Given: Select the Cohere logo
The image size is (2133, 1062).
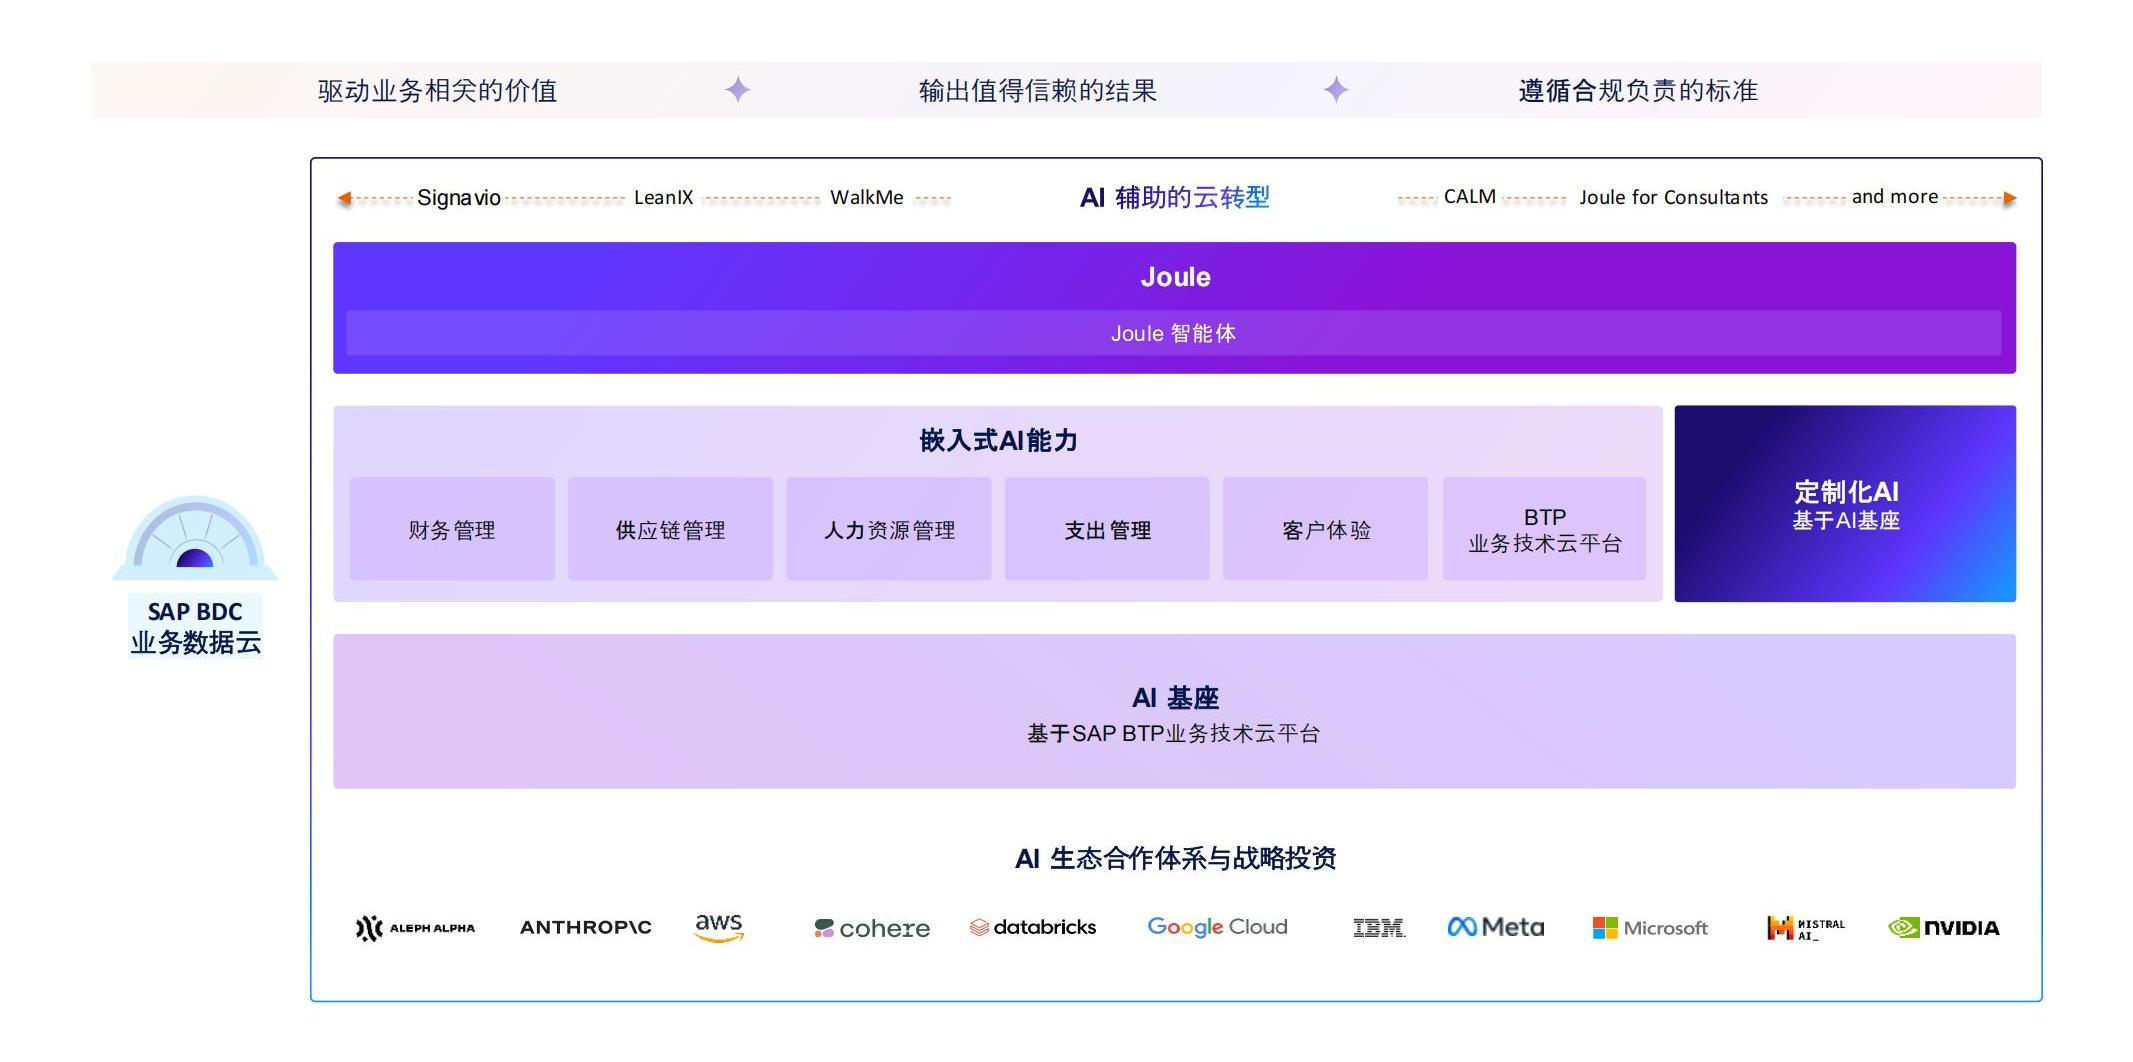Looking at the screenshot, I should coord(871,928).
